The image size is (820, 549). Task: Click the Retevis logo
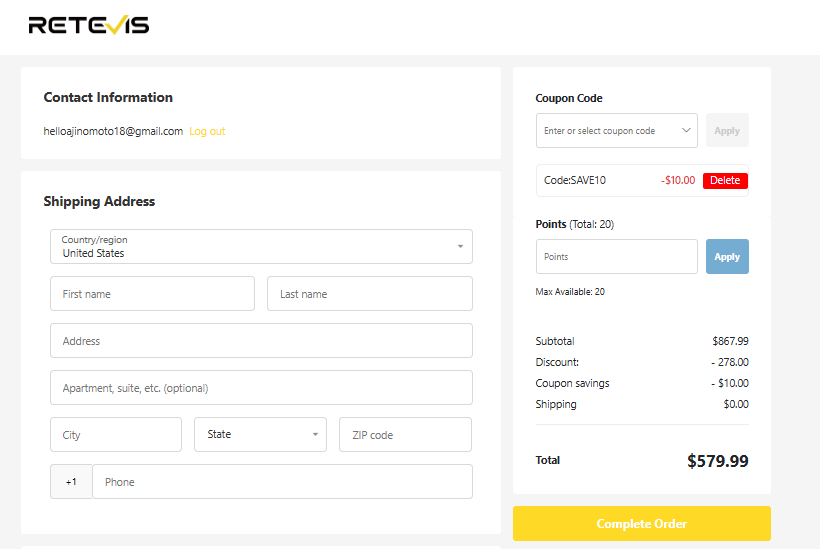click(89, 25)
